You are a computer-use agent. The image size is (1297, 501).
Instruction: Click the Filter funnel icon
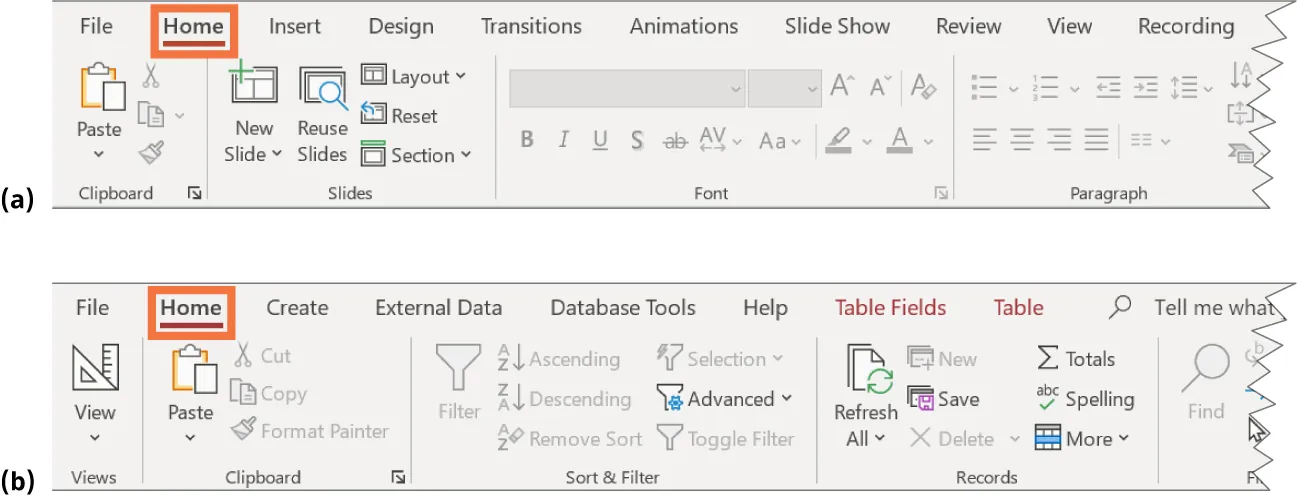click(x=459, y=369)
